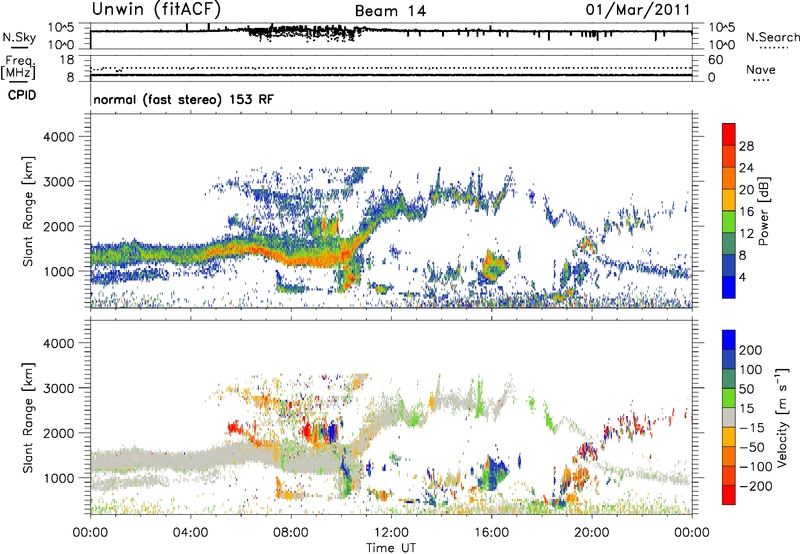Click the power panel's "2000" range tick
800x554 pixels.
tap(59, 226)
